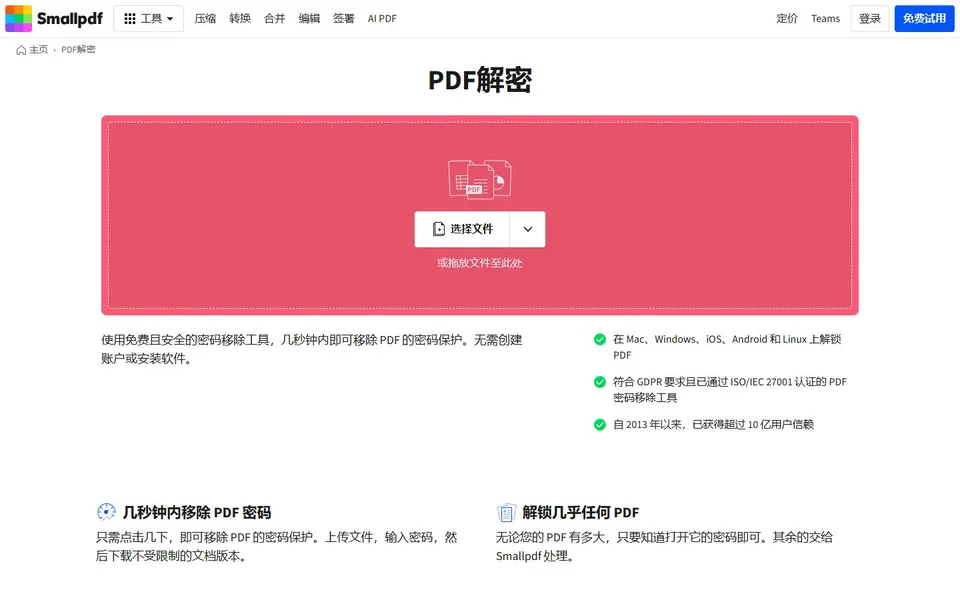Select the 合并 menu item
The height and width of the screenshot is (600, 960).
coord(274,19)
